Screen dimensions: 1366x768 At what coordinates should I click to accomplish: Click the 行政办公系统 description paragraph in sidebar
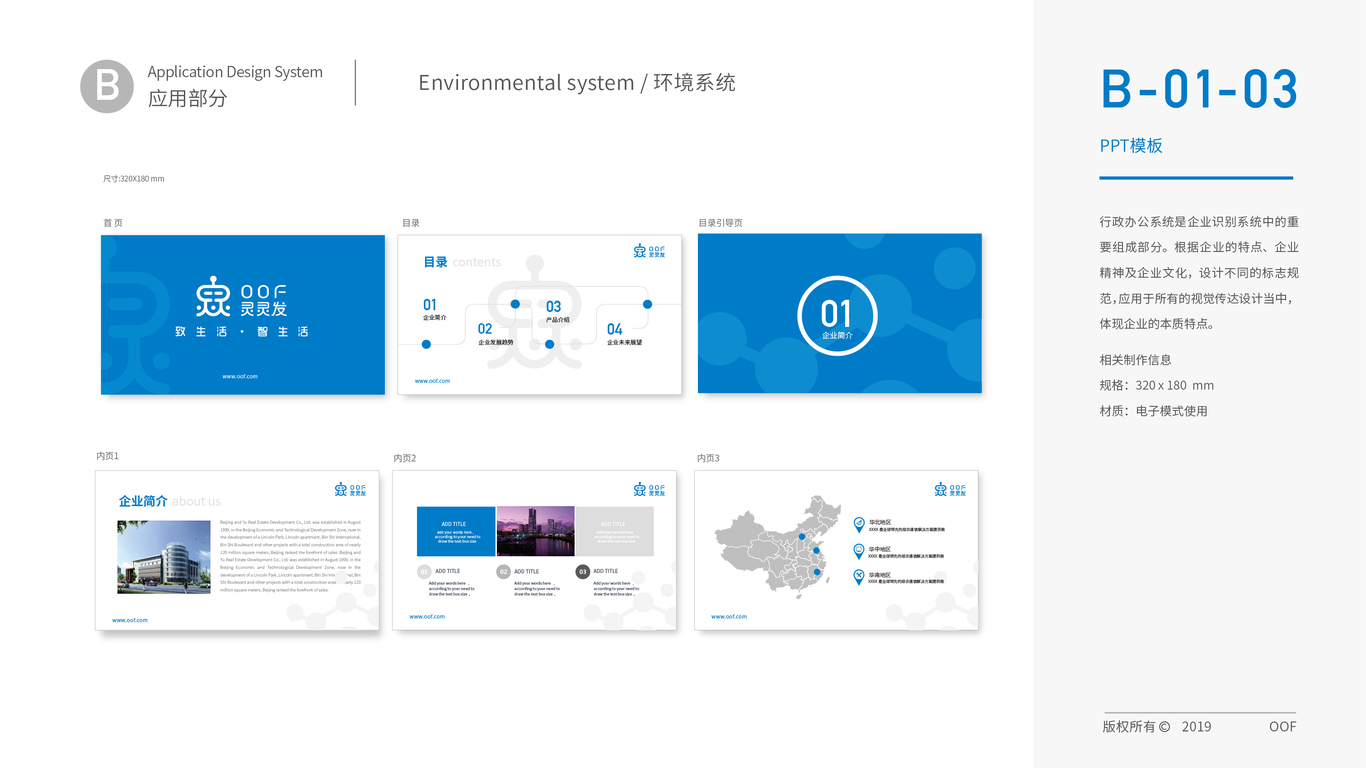1199,273
